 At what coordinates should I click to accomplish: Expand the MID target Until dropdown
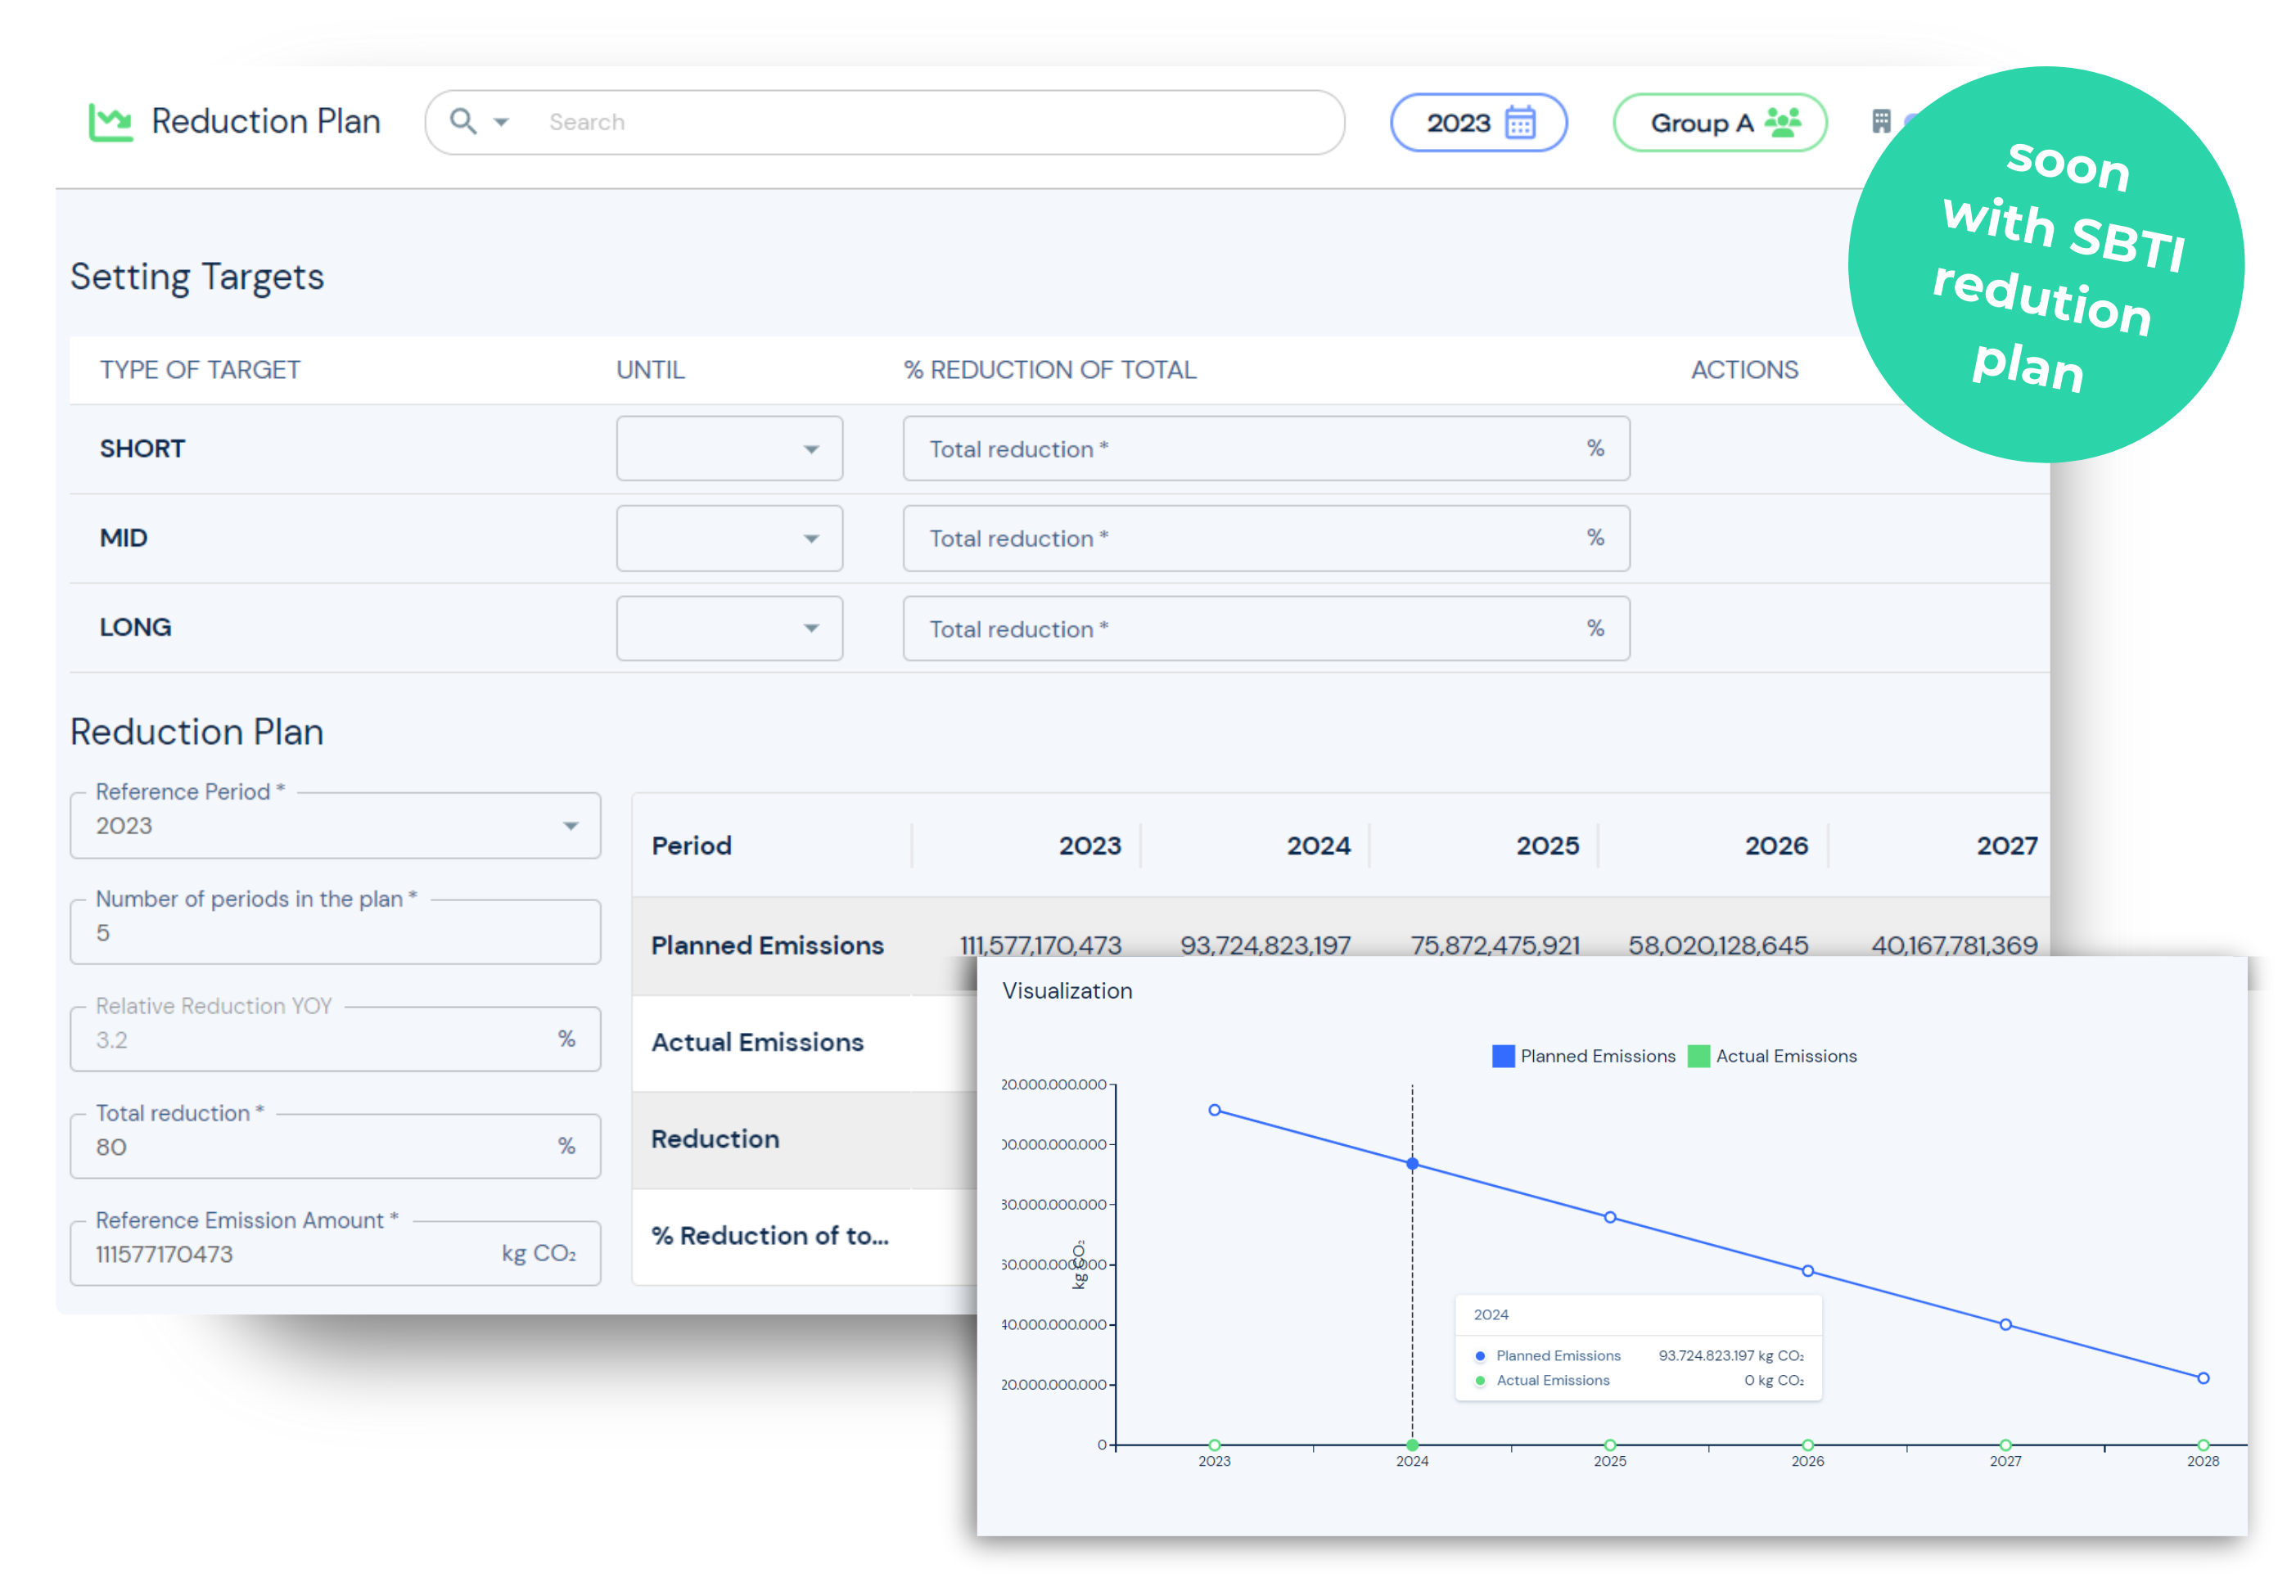pos(729,538)
